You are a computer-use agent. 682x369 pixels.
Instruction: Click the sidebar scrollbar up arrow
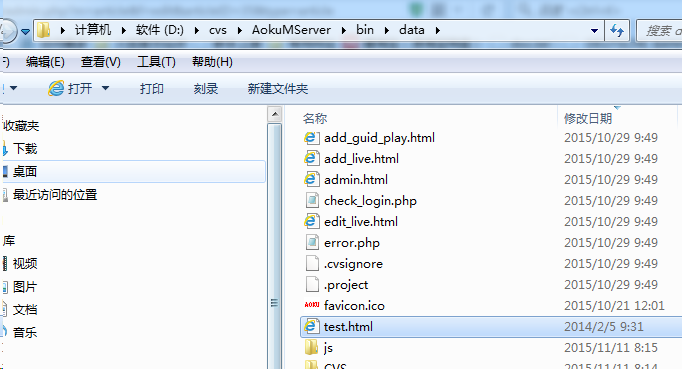[x=274, y=114]
